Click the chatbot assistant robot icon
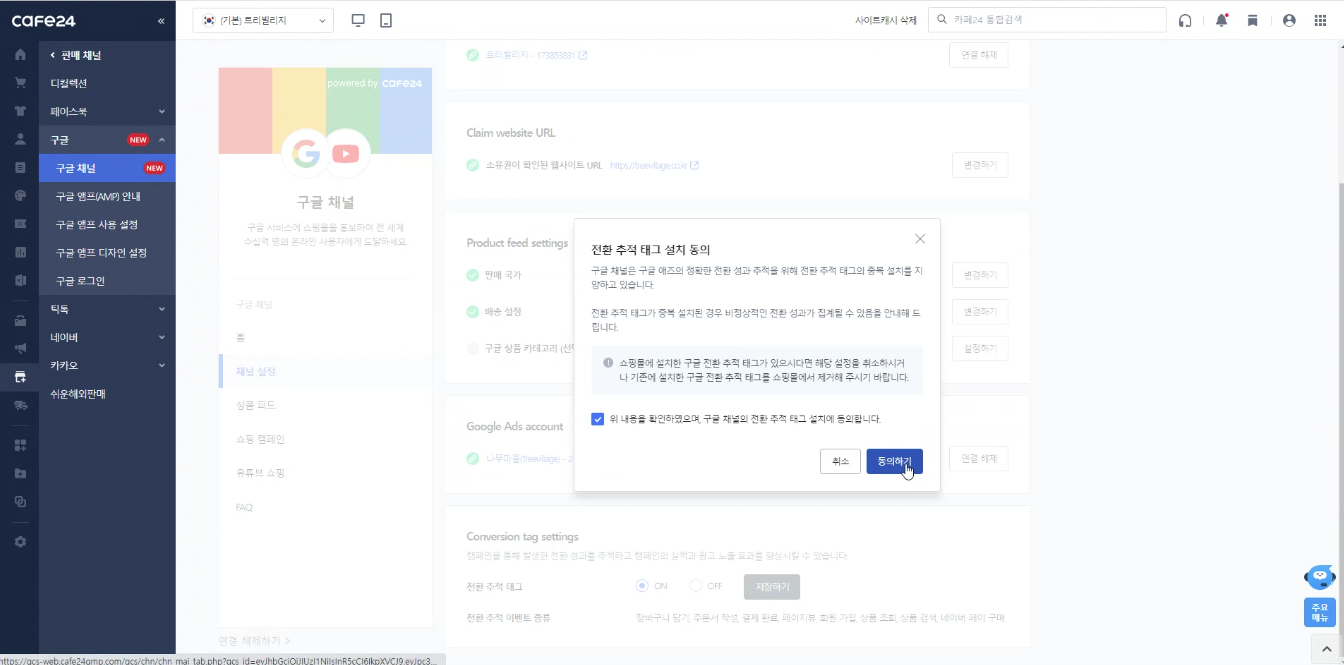Image resolution: width=1344 pixels, height=665 pixels. [x=1320, y=578]
